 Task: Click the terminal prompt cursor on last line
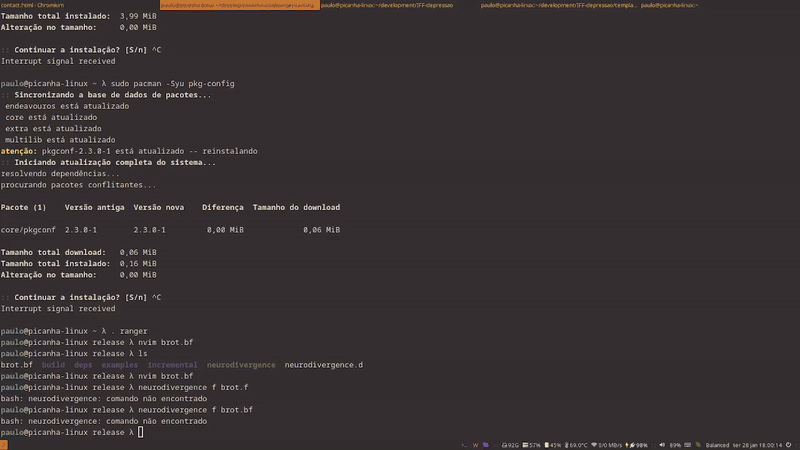141,432
